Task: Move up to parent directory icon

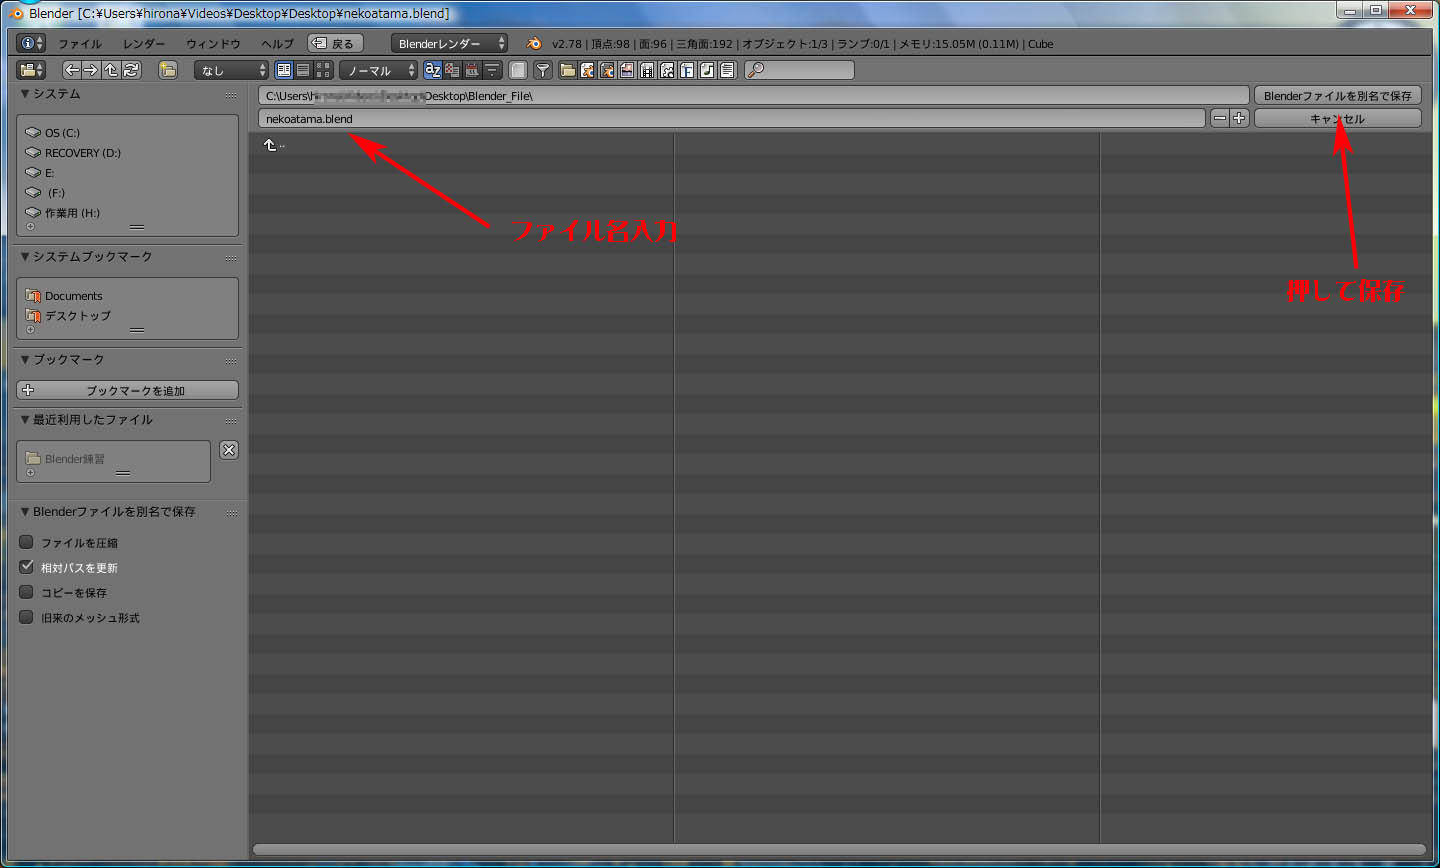Action: [111, 70]
